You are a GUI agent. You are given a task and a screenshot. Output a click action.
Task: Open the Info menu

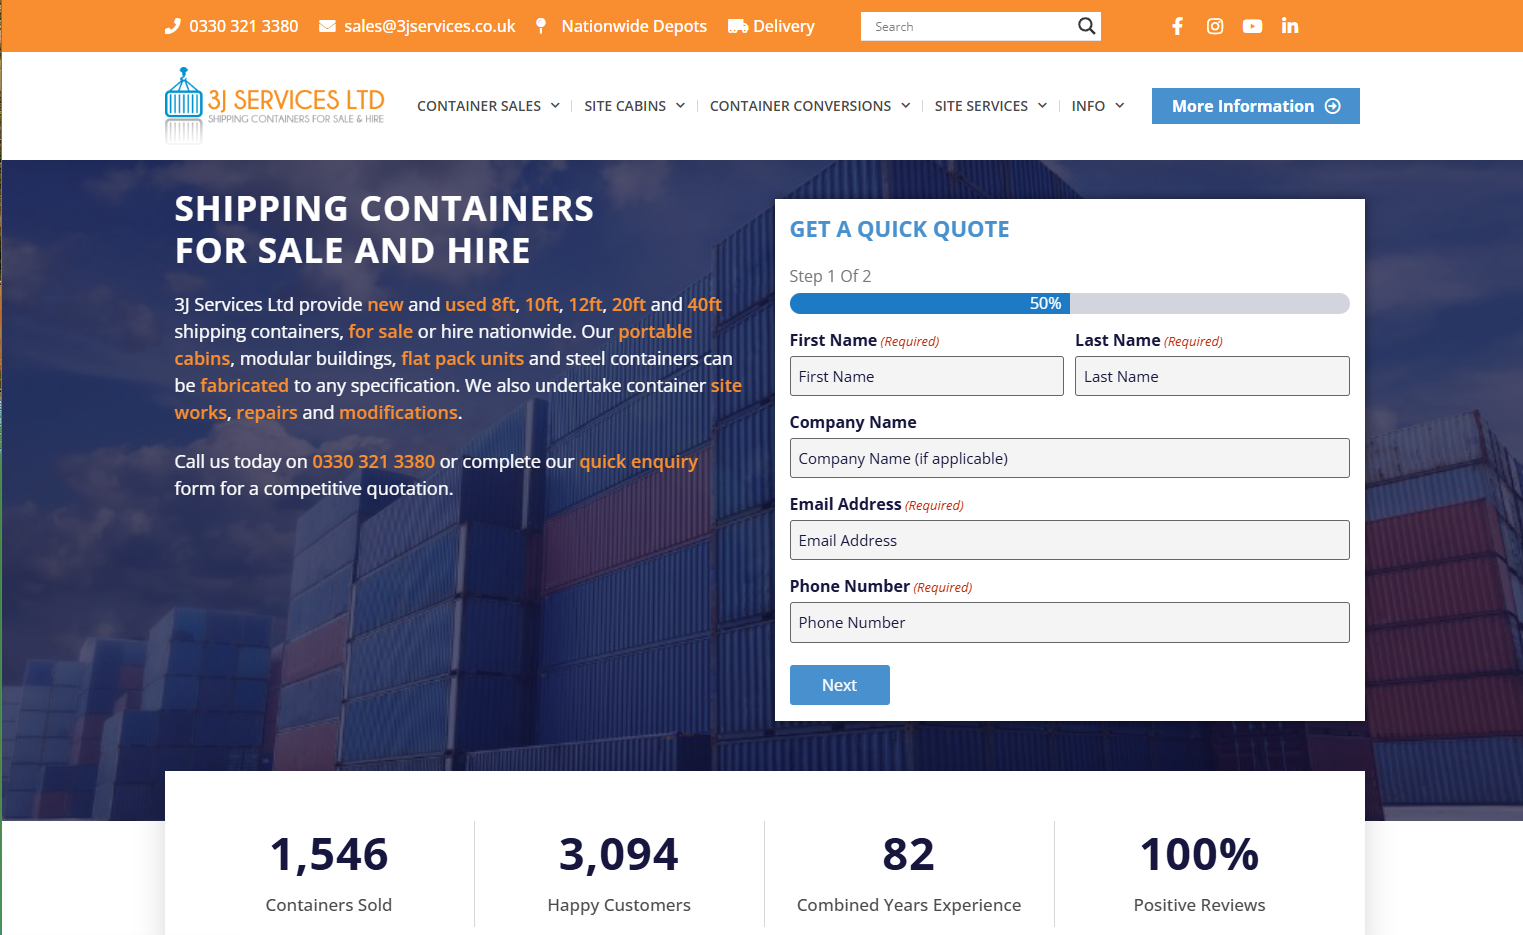pos(1097,106)
